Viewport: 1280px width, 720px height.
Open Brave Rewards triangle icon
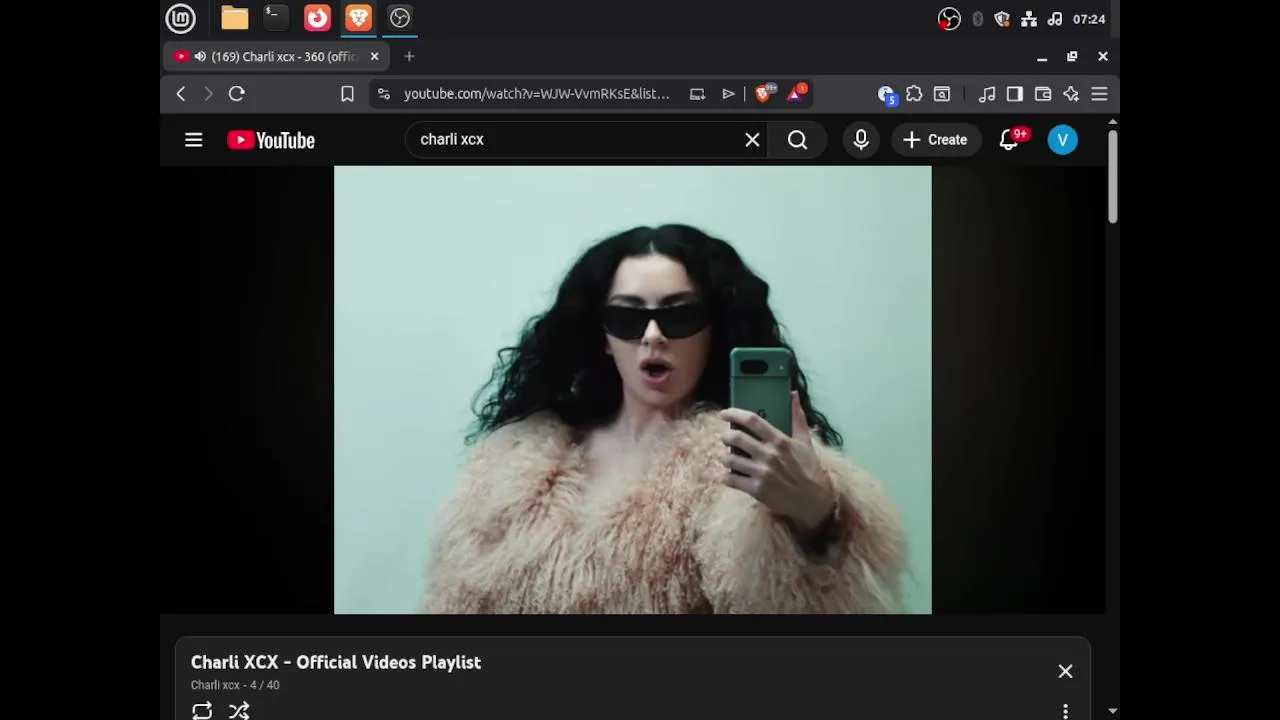[x=797, y=93]
